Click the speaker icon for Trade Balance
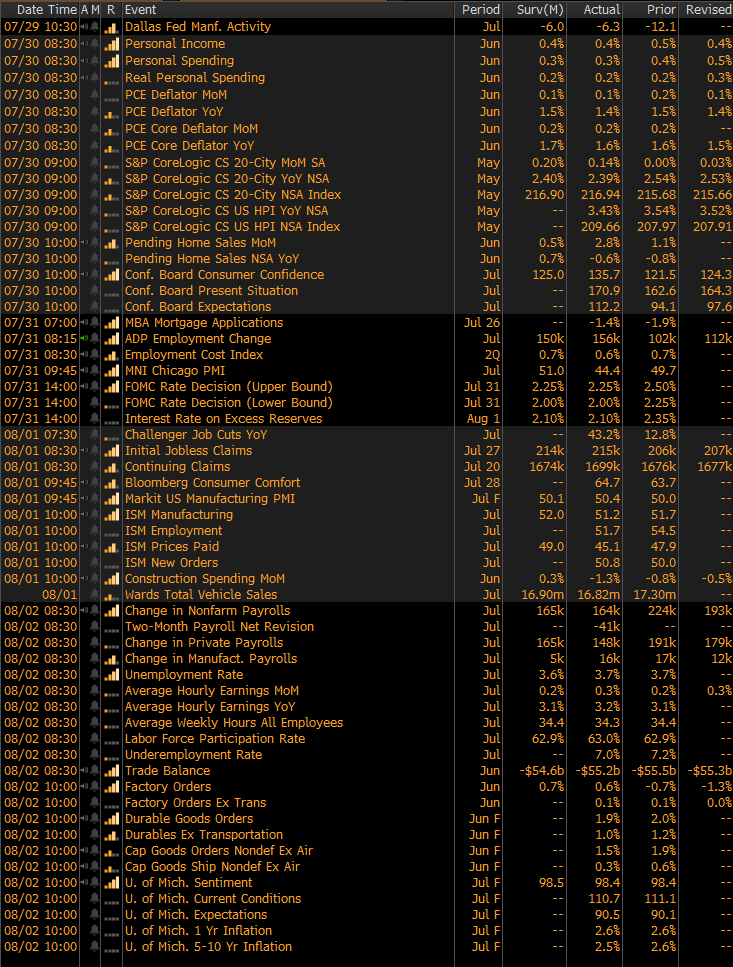 tap(83, 771)
